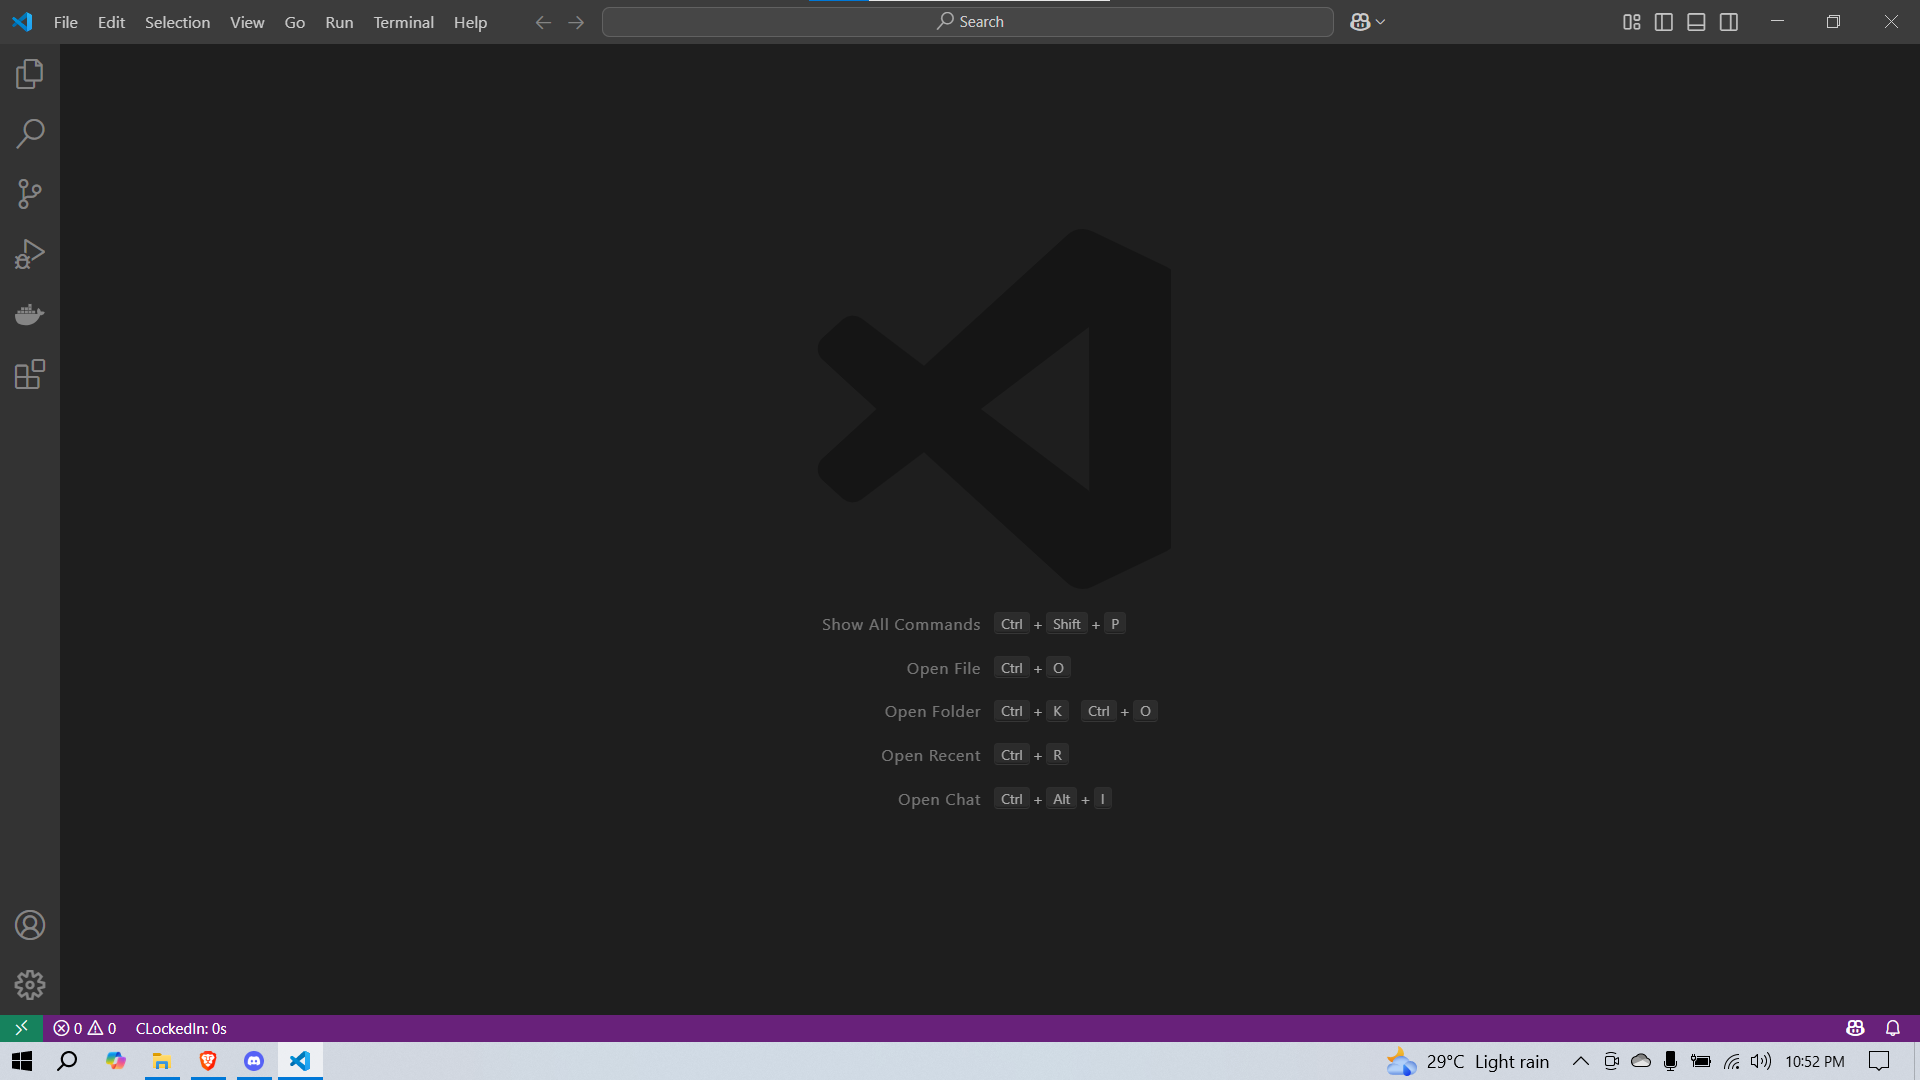Expand the Copilot chat dropdown arrow
This screenshot has height=1080, width=1920.
[1381, 22]
